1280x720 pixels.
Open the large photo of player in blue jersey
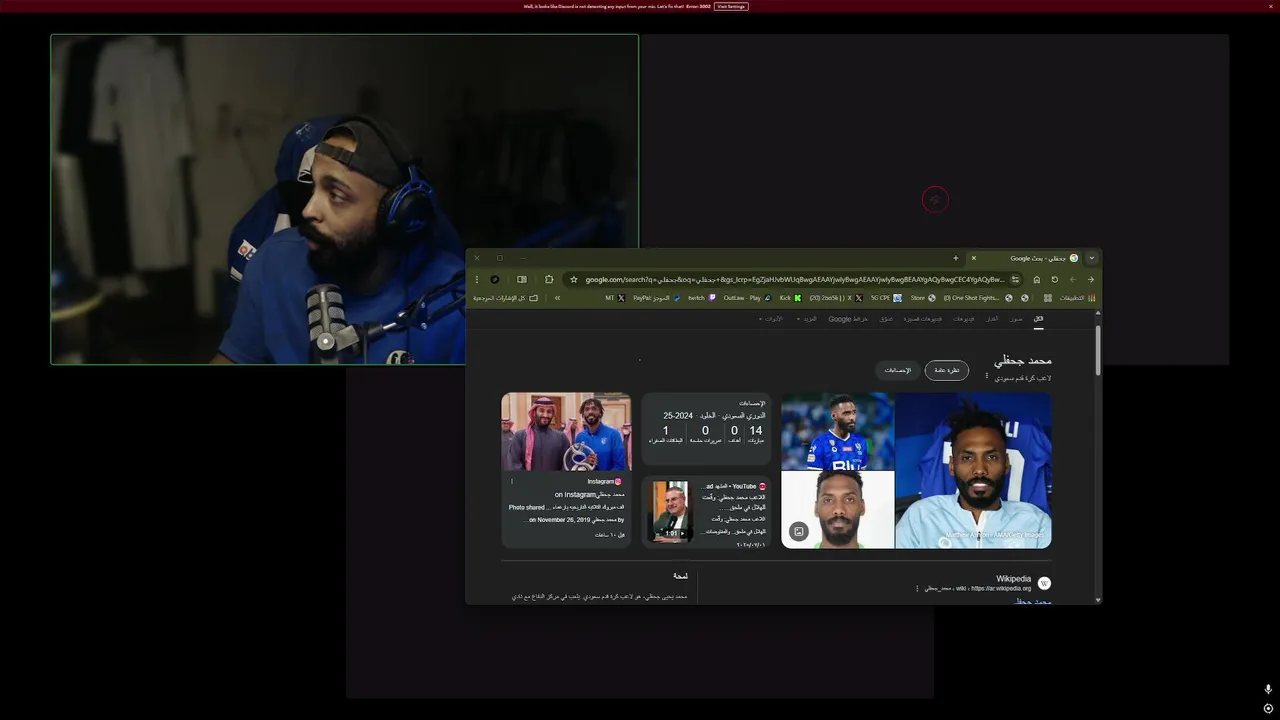coord(973,470)
